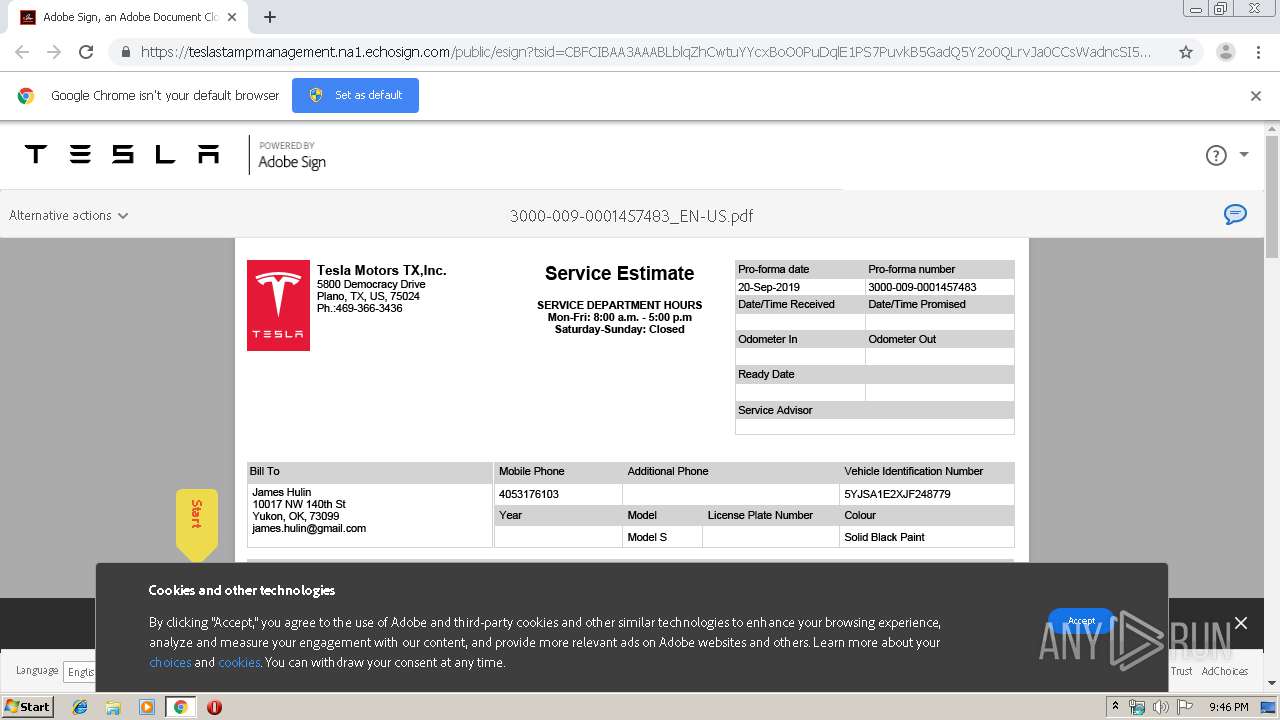The width and height of the screenshot is (1280, 720).
Task: Click the Date/Time Promised label
Action: pyautogui.click(x=917, y=304)
